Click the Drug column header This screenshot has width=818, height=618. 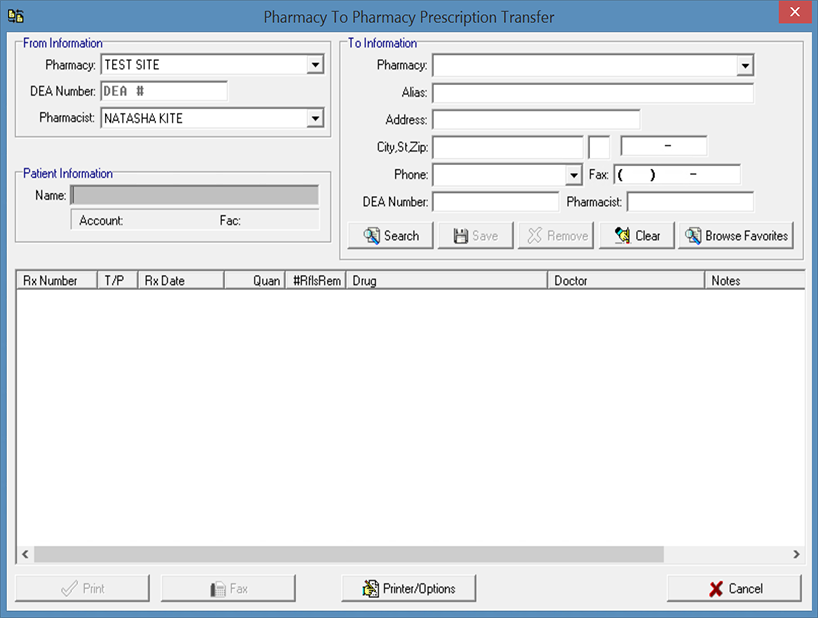(x=445, y=281)
